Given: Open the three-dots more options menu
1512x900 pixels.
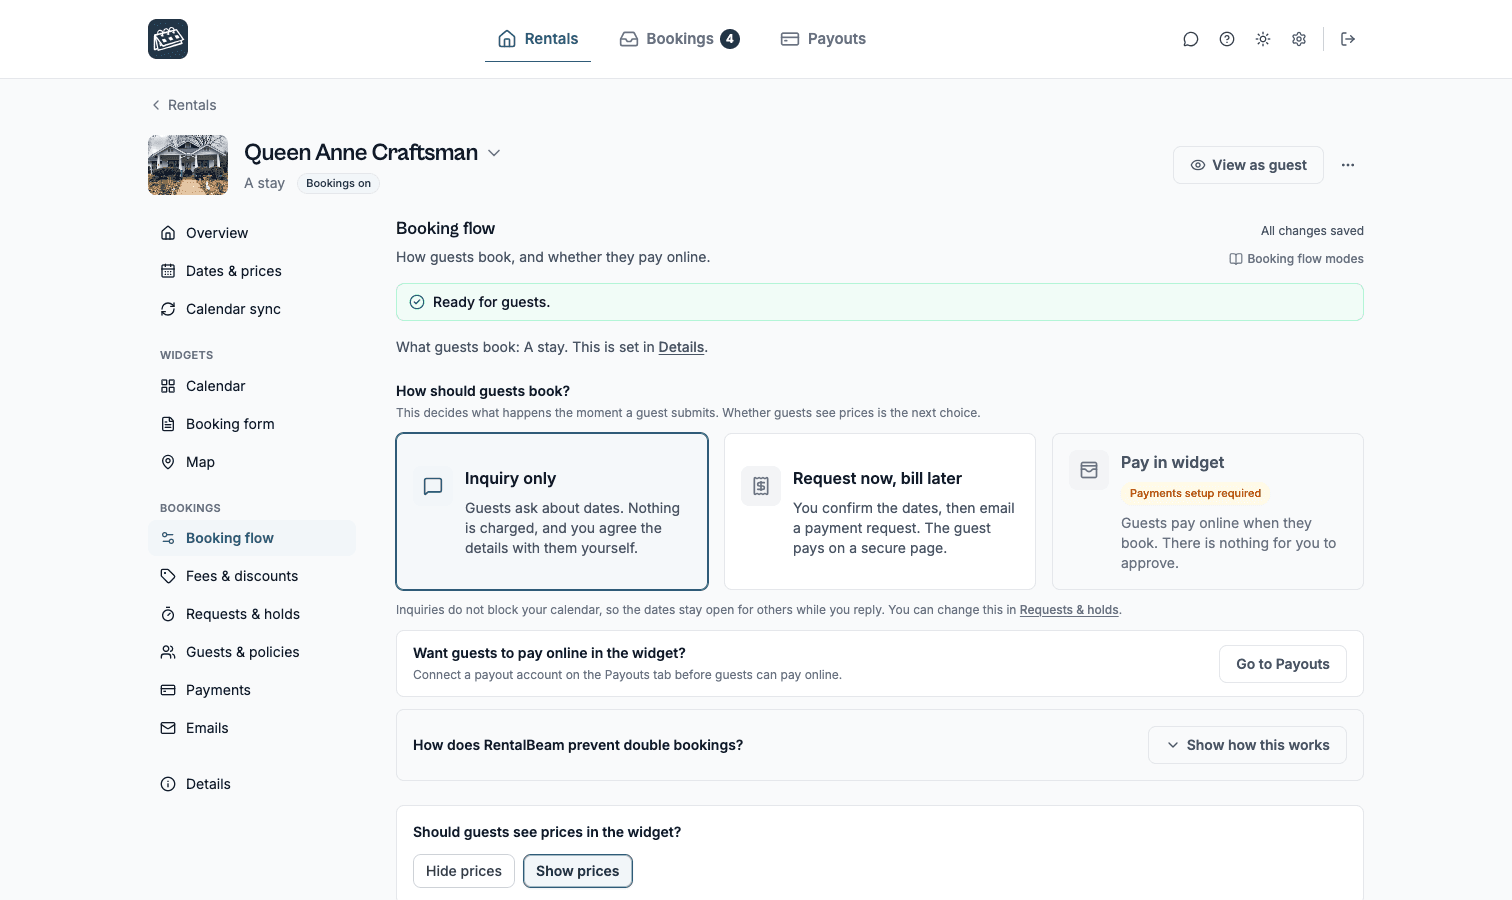Looking at the screenshot, I should tap(1348, 165).
